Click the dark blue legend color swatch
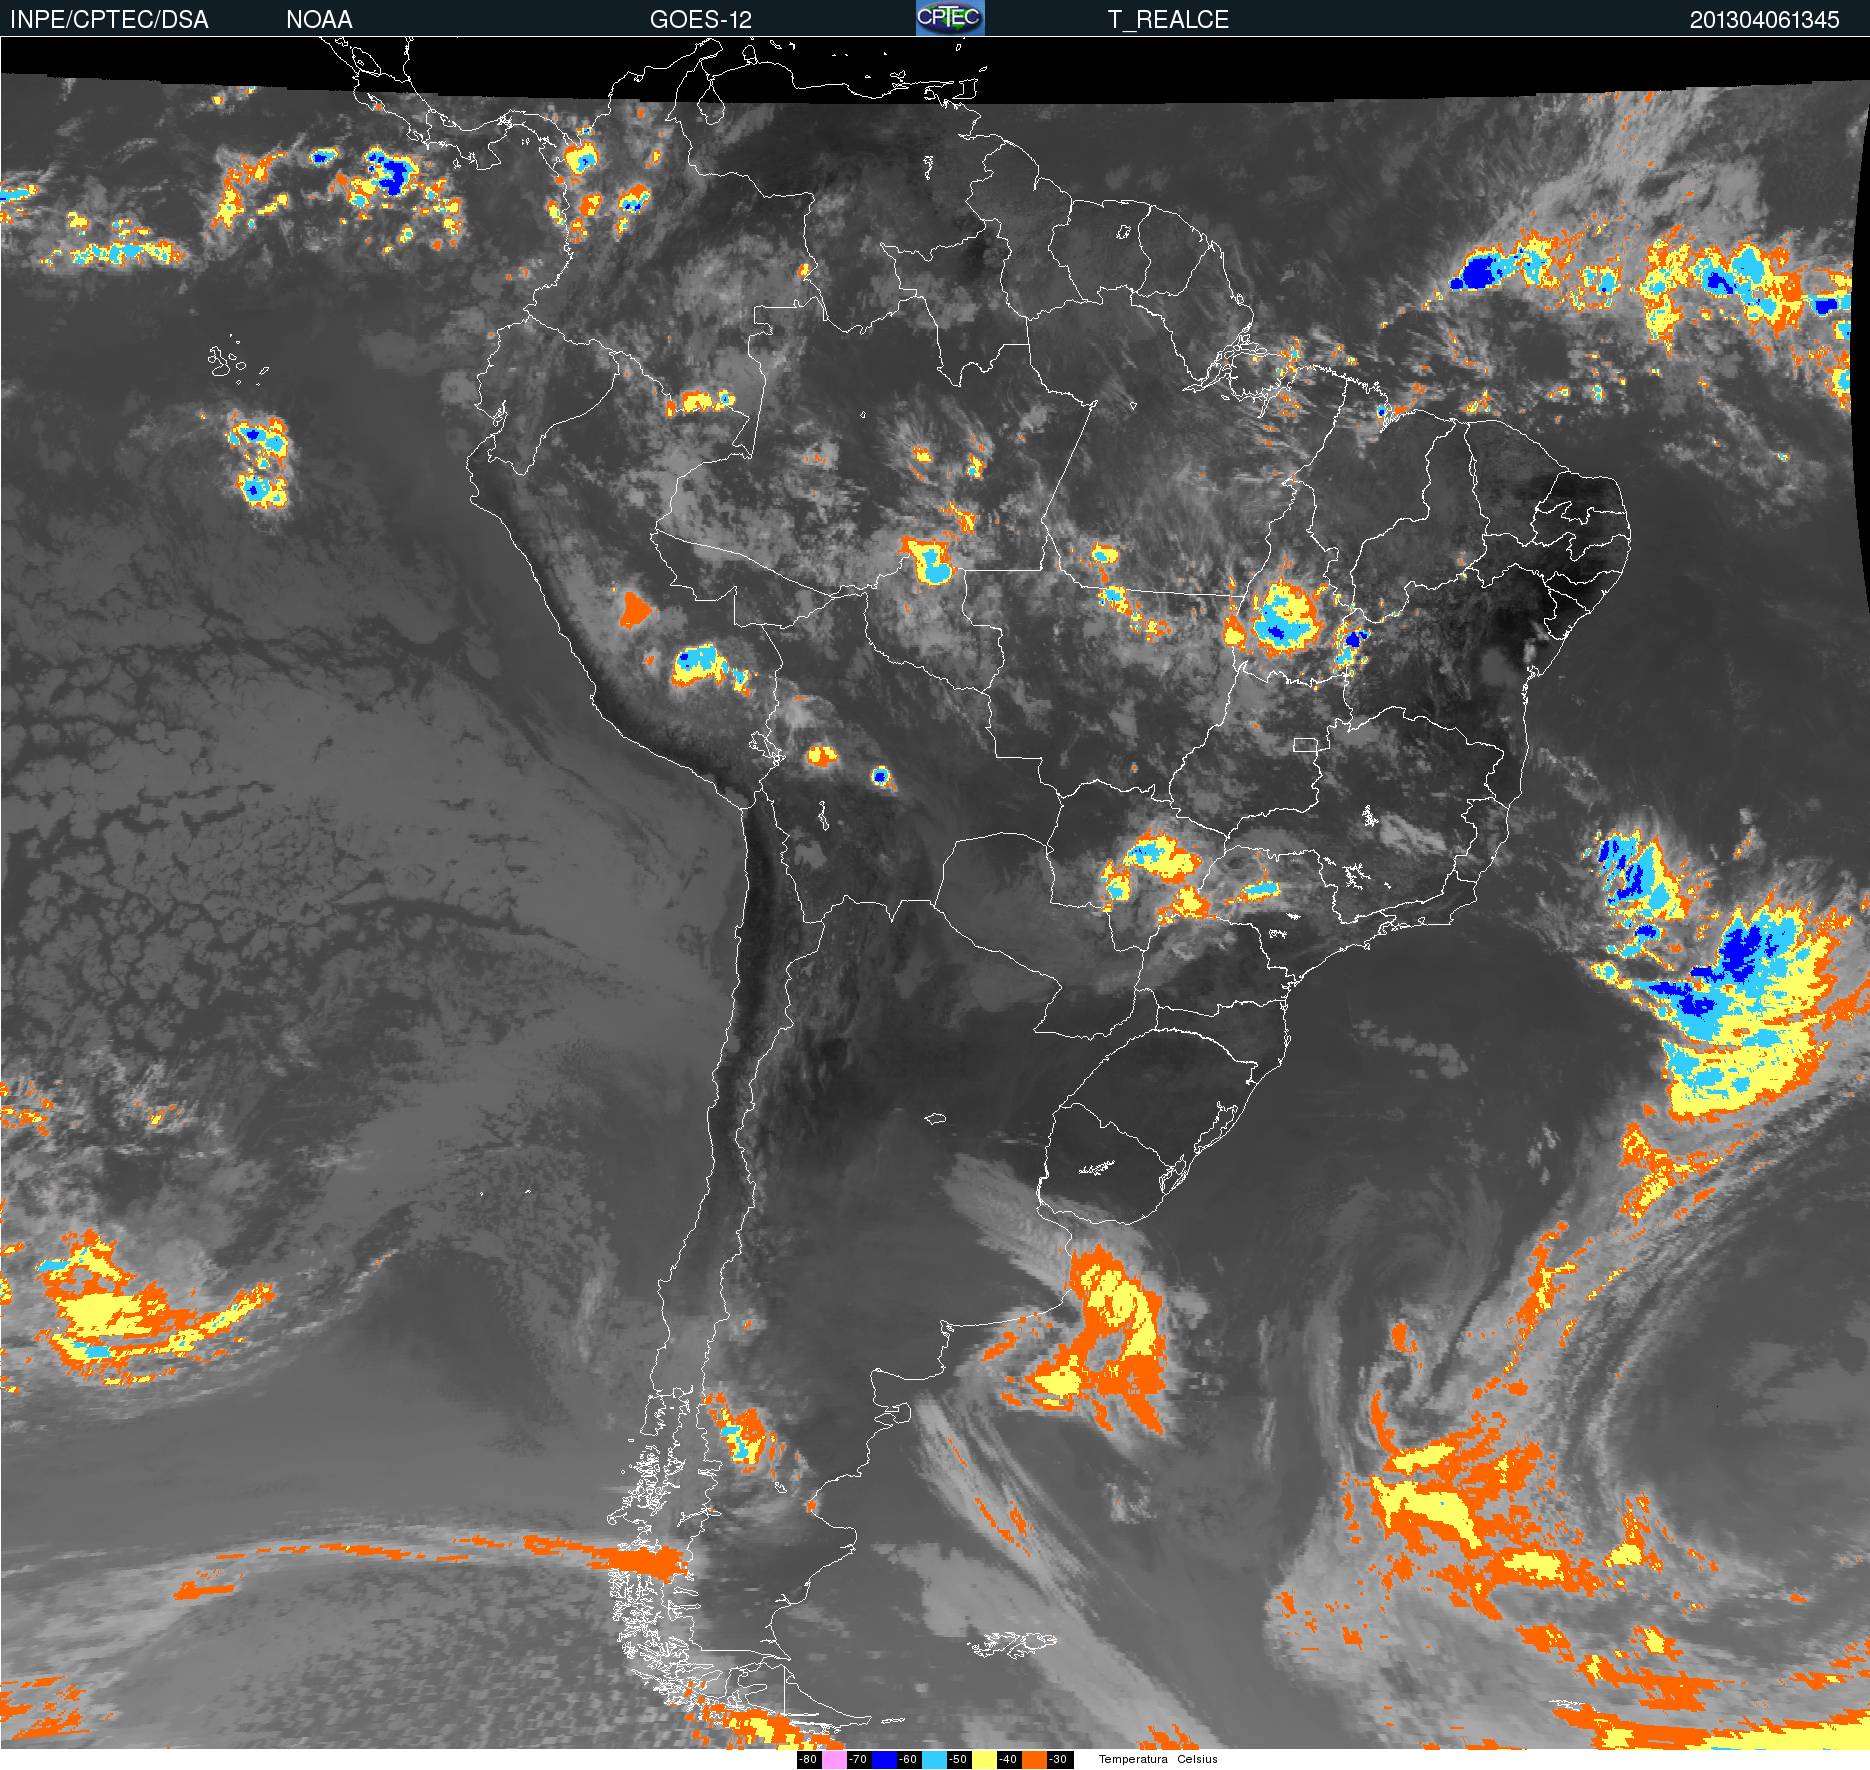Viewport: 1870px width, 1770px height. (x=884, y=1760)
